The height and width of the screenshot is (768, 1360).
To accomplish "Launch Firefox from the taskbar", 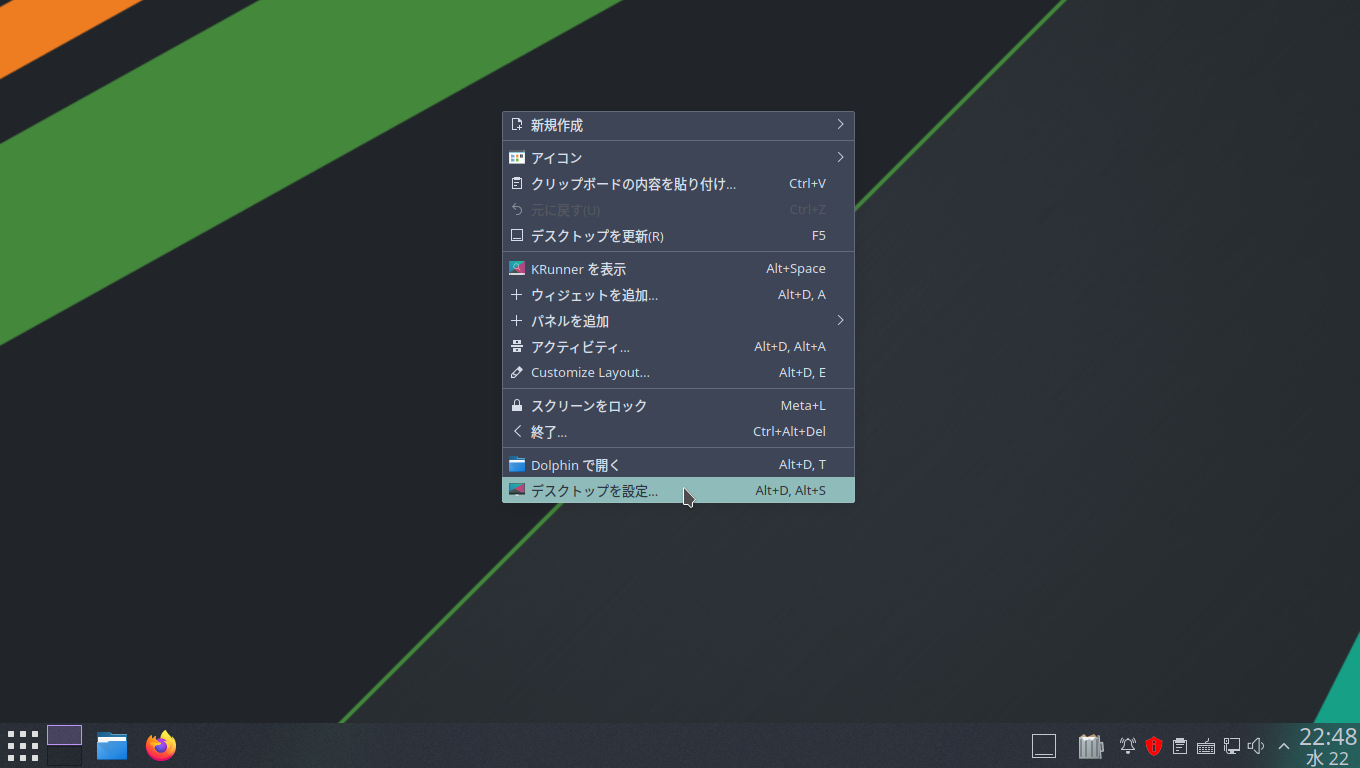I will pyautogui.click(x=161, y=746).
